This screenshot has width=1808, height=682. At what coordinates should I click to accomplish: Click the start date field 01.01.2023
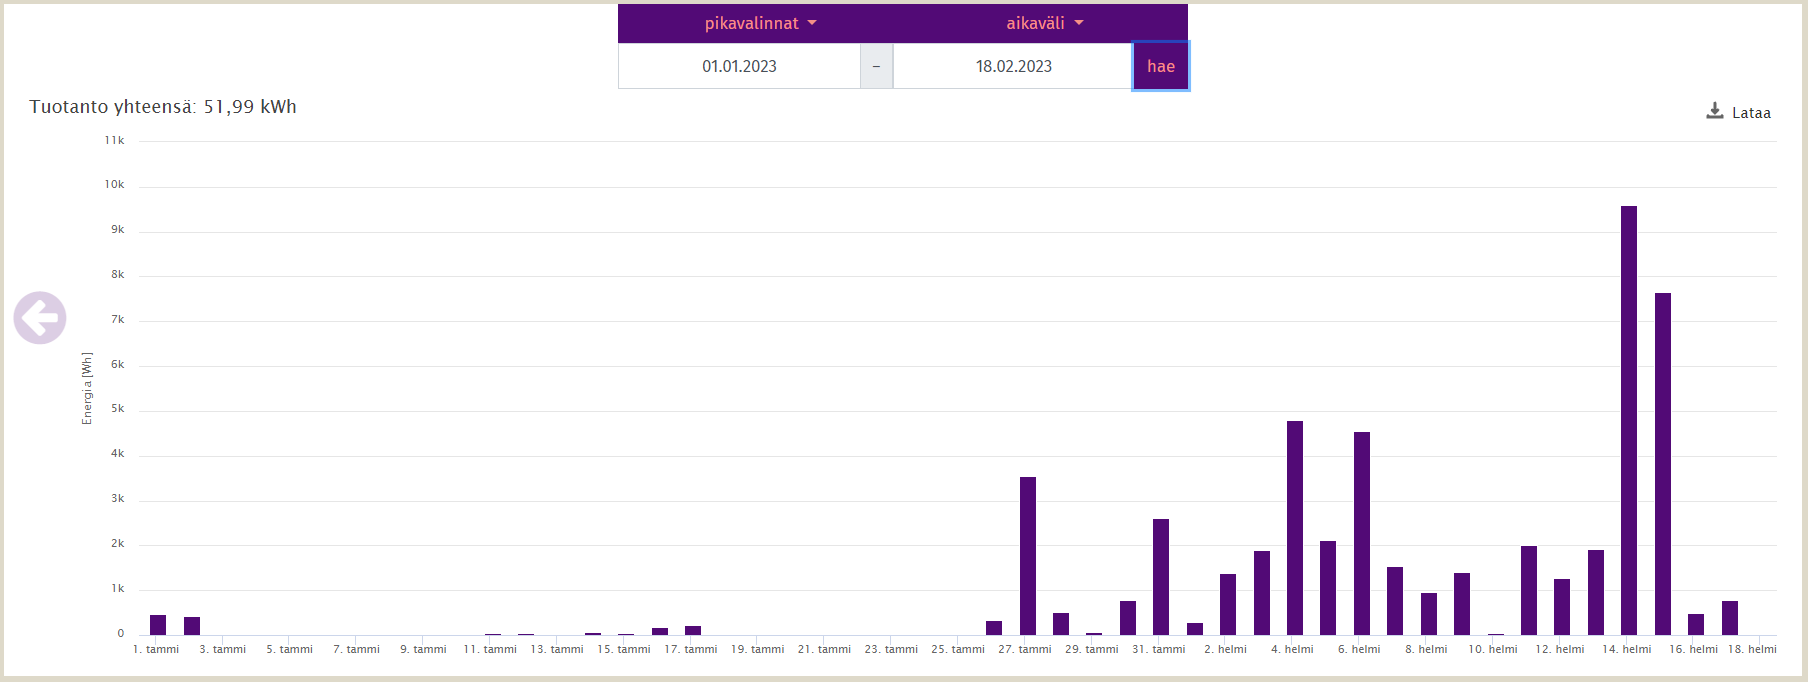point(739,66)
